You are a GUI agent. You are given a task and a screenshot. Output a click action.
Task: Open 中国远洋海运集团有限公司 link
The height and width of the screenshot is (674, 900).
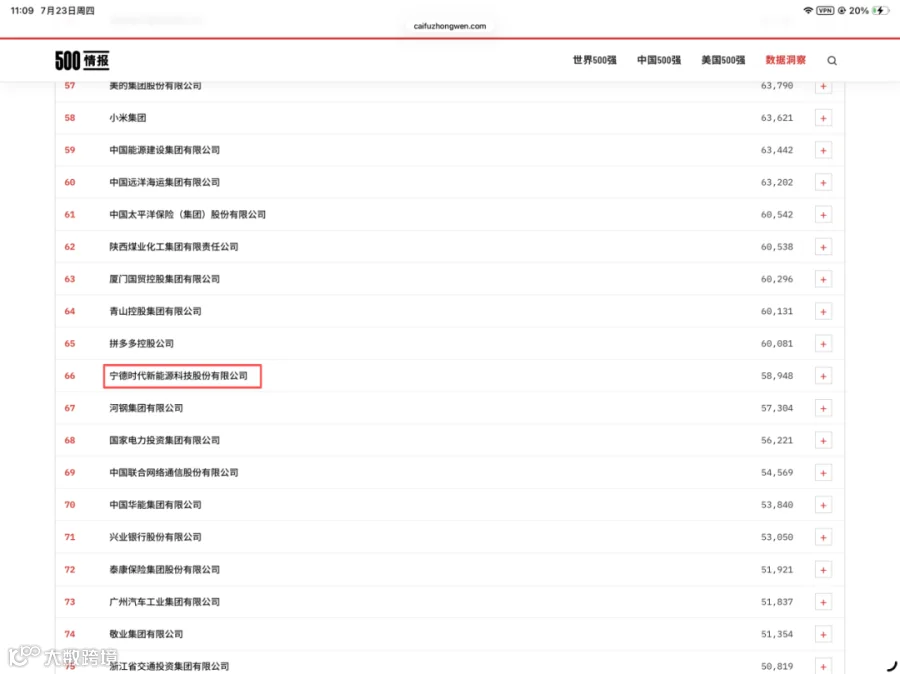click(164, 182)
